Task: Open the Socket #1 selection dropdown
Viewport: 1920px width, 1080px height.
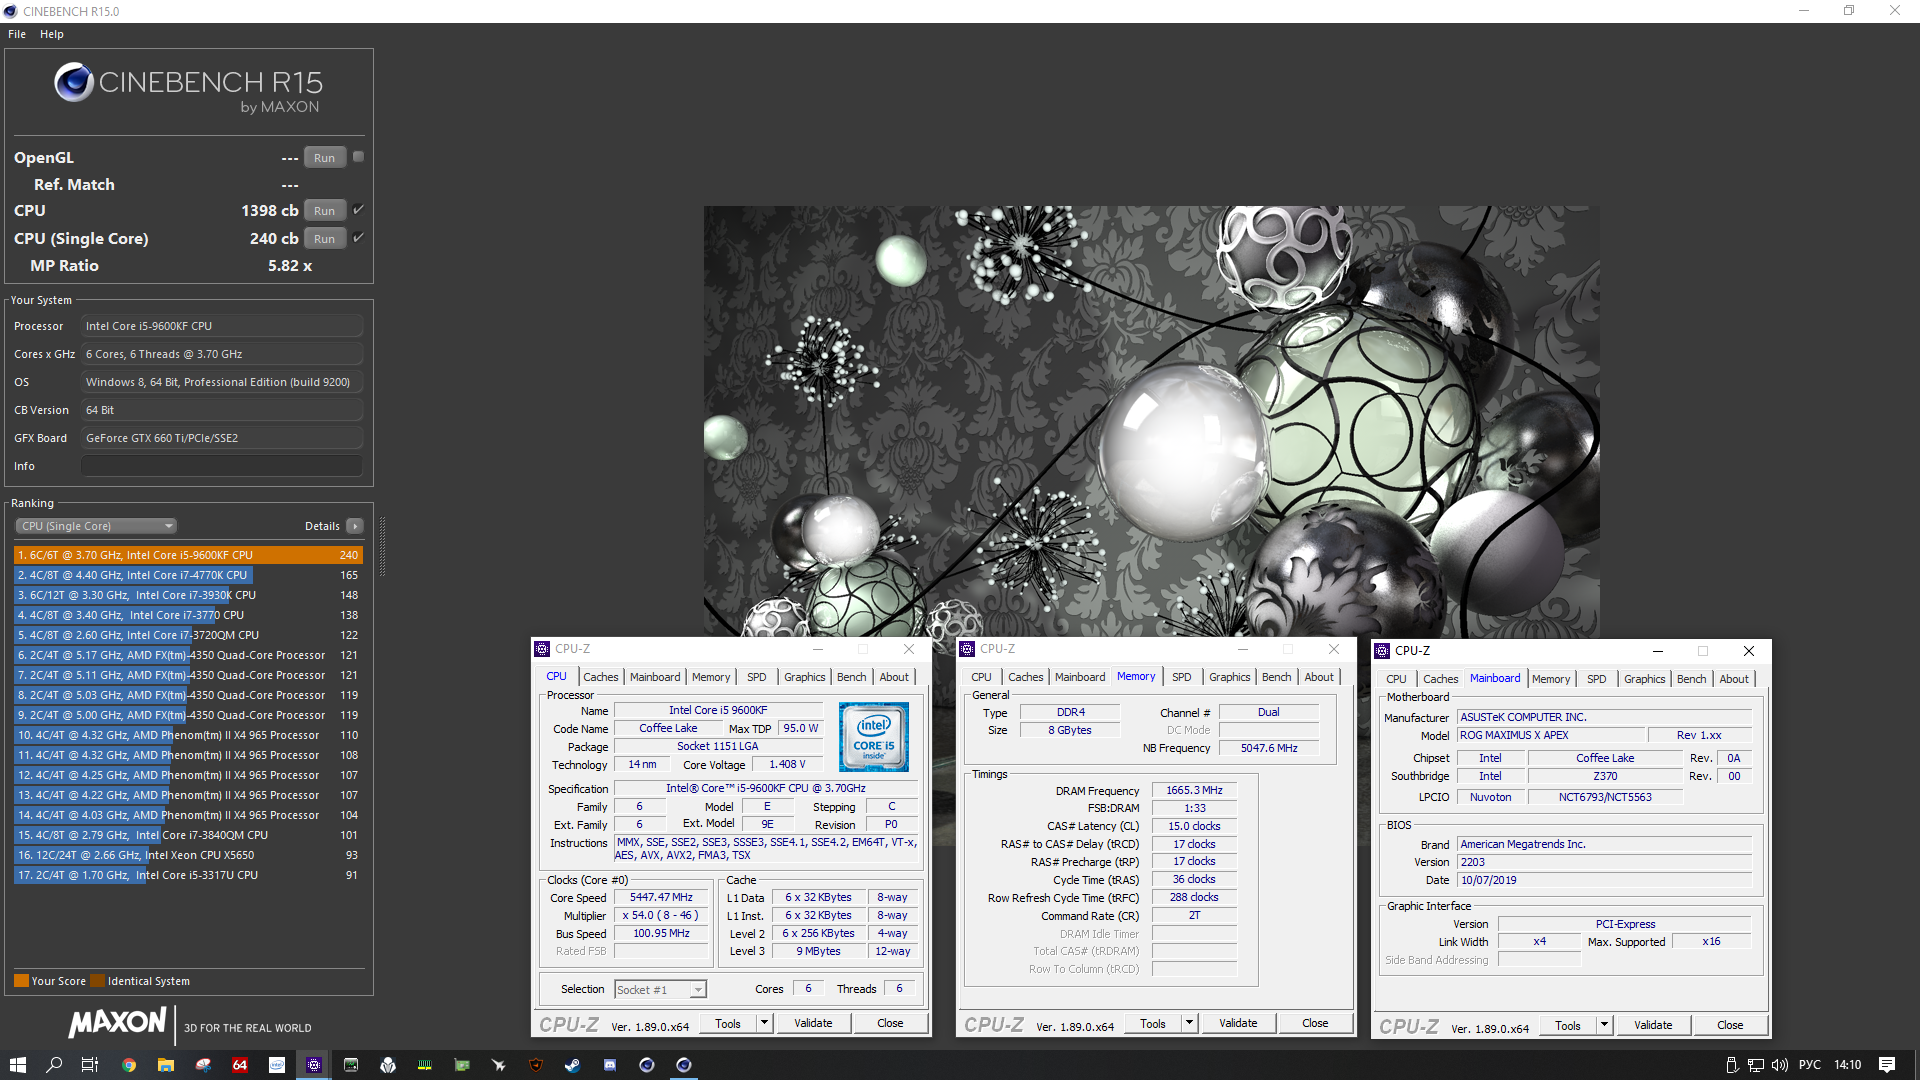Action: coord(661,990)
